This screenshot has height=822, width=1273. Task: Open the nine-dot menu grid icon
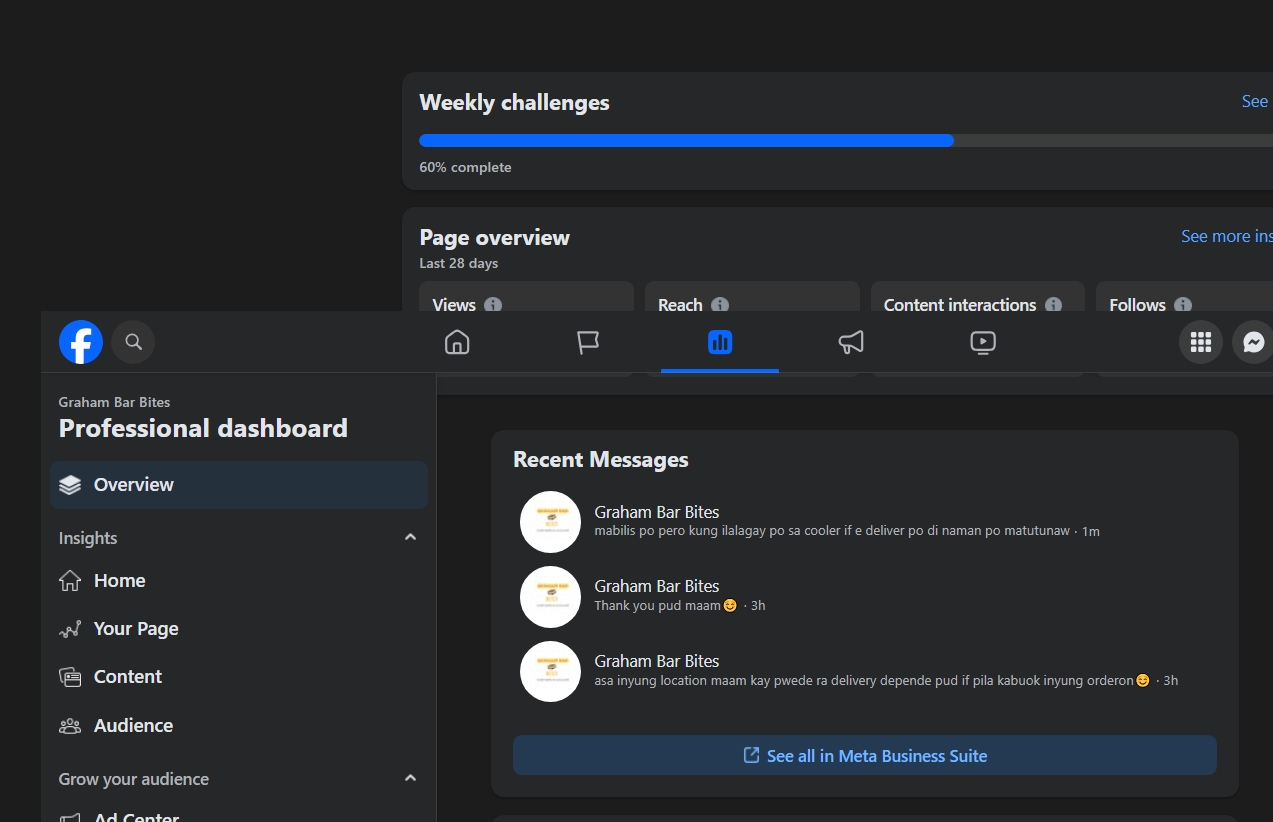pos(1201,342)
